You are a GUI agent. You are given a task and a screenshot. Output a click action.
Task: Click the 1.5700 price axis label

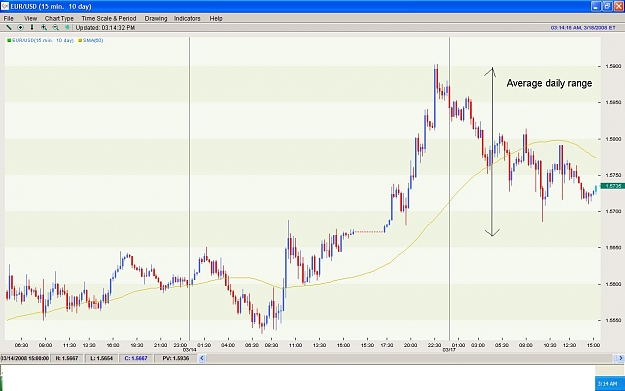pyautogui.click(x=613, y=211)
